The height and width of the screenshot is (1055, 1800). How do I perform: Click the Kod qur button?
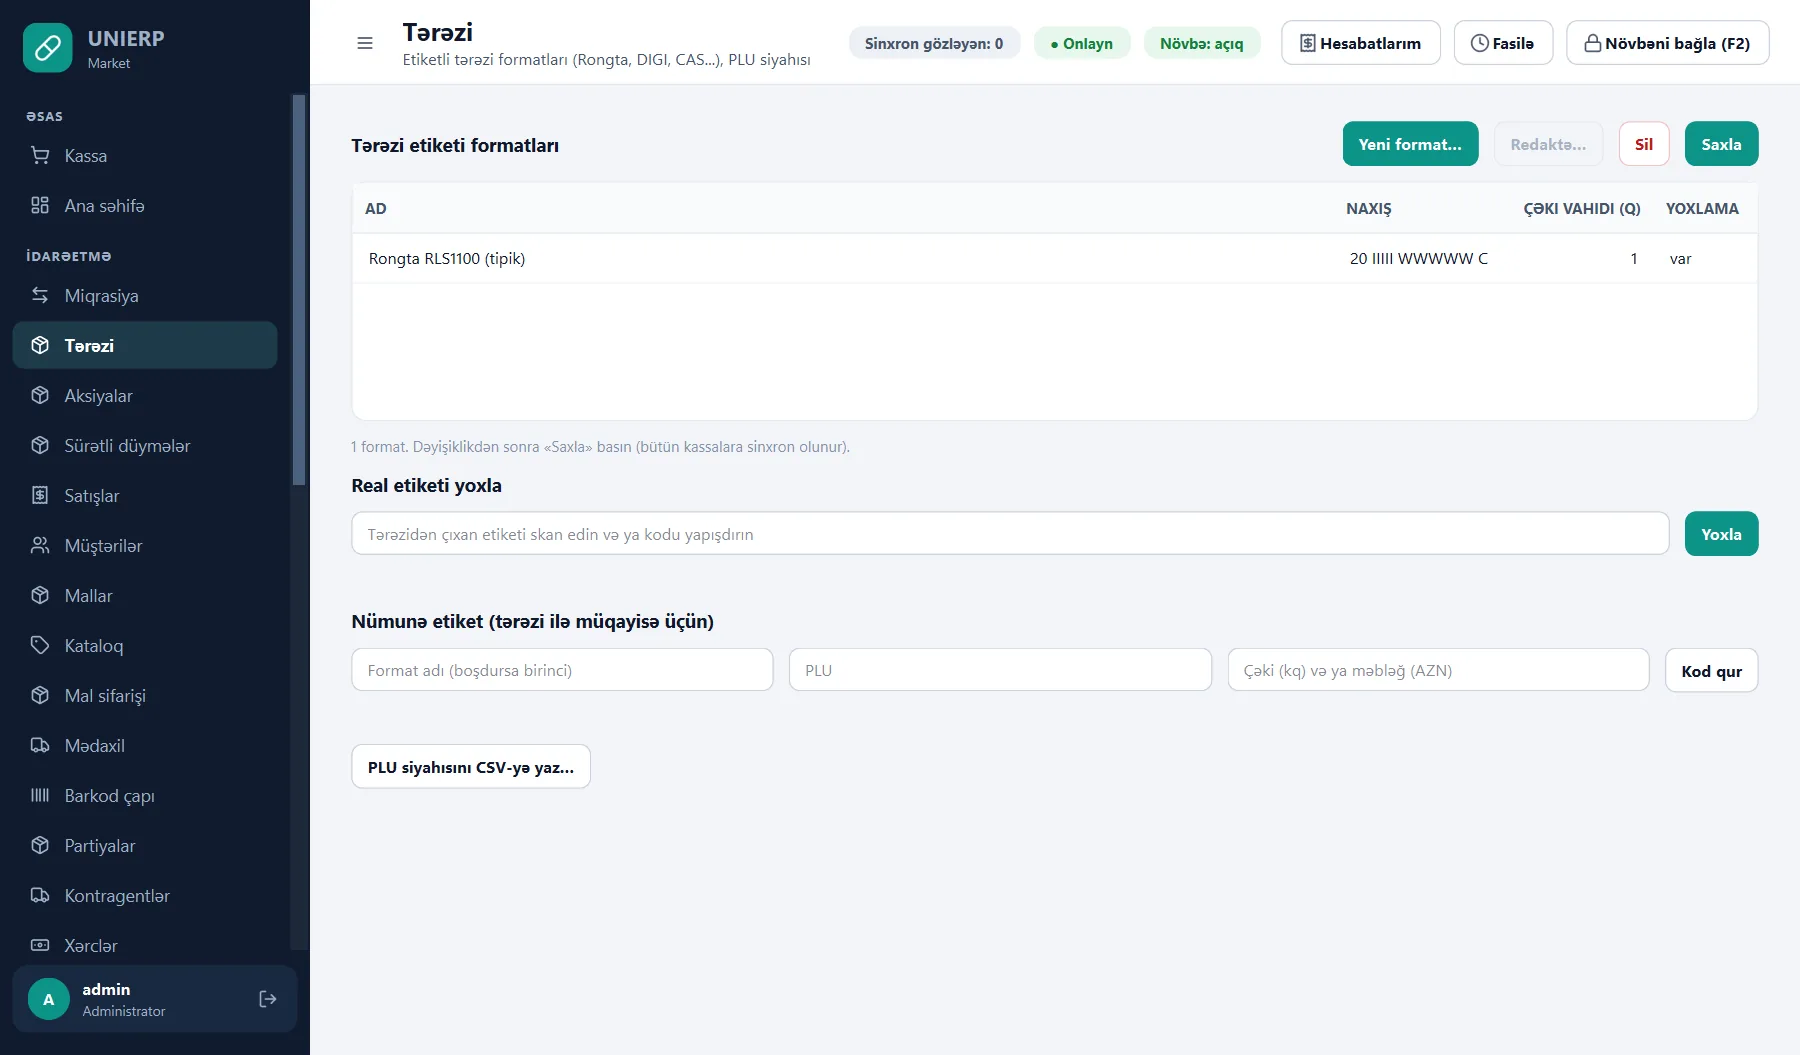[1711, 671]
